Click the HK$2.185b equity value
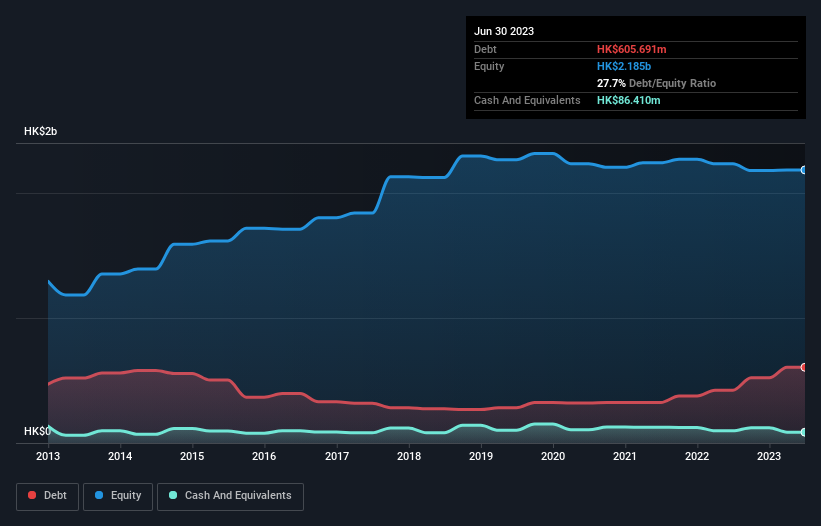Screen dimensions: 821x526 624,66
